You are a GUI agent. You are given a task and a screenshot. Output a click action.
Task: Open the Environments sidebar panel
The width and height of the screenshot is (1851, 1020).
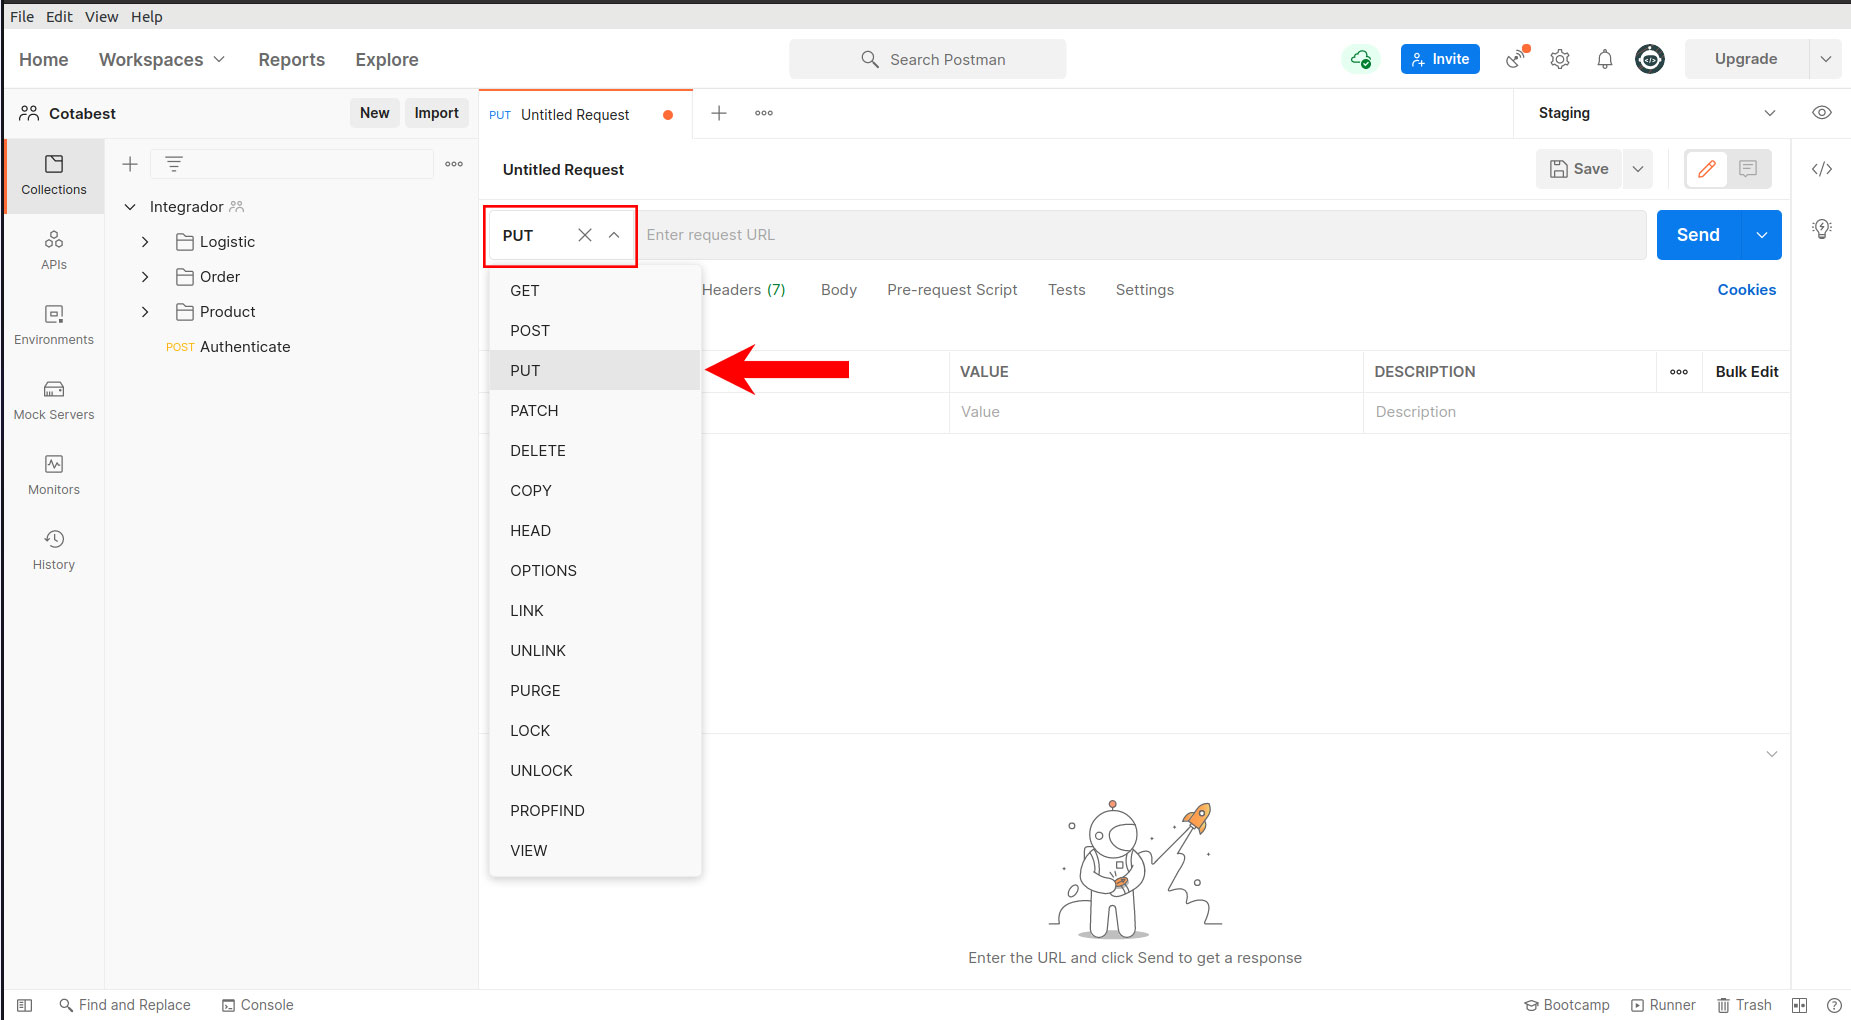(x=54, y=325)
